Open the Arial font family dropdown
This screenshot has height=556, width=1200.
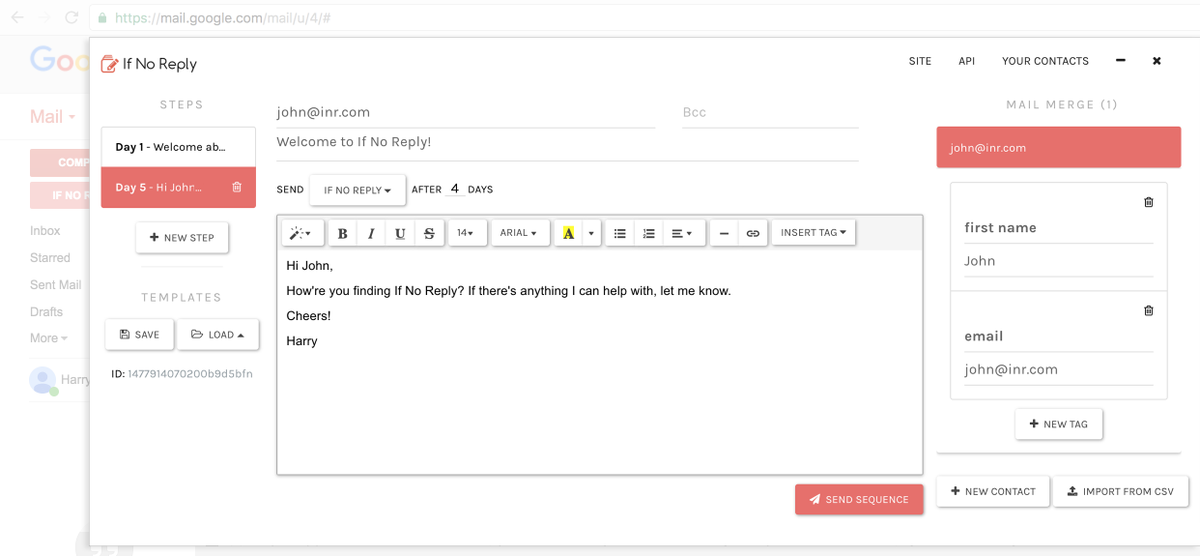[x=520, y=233]
